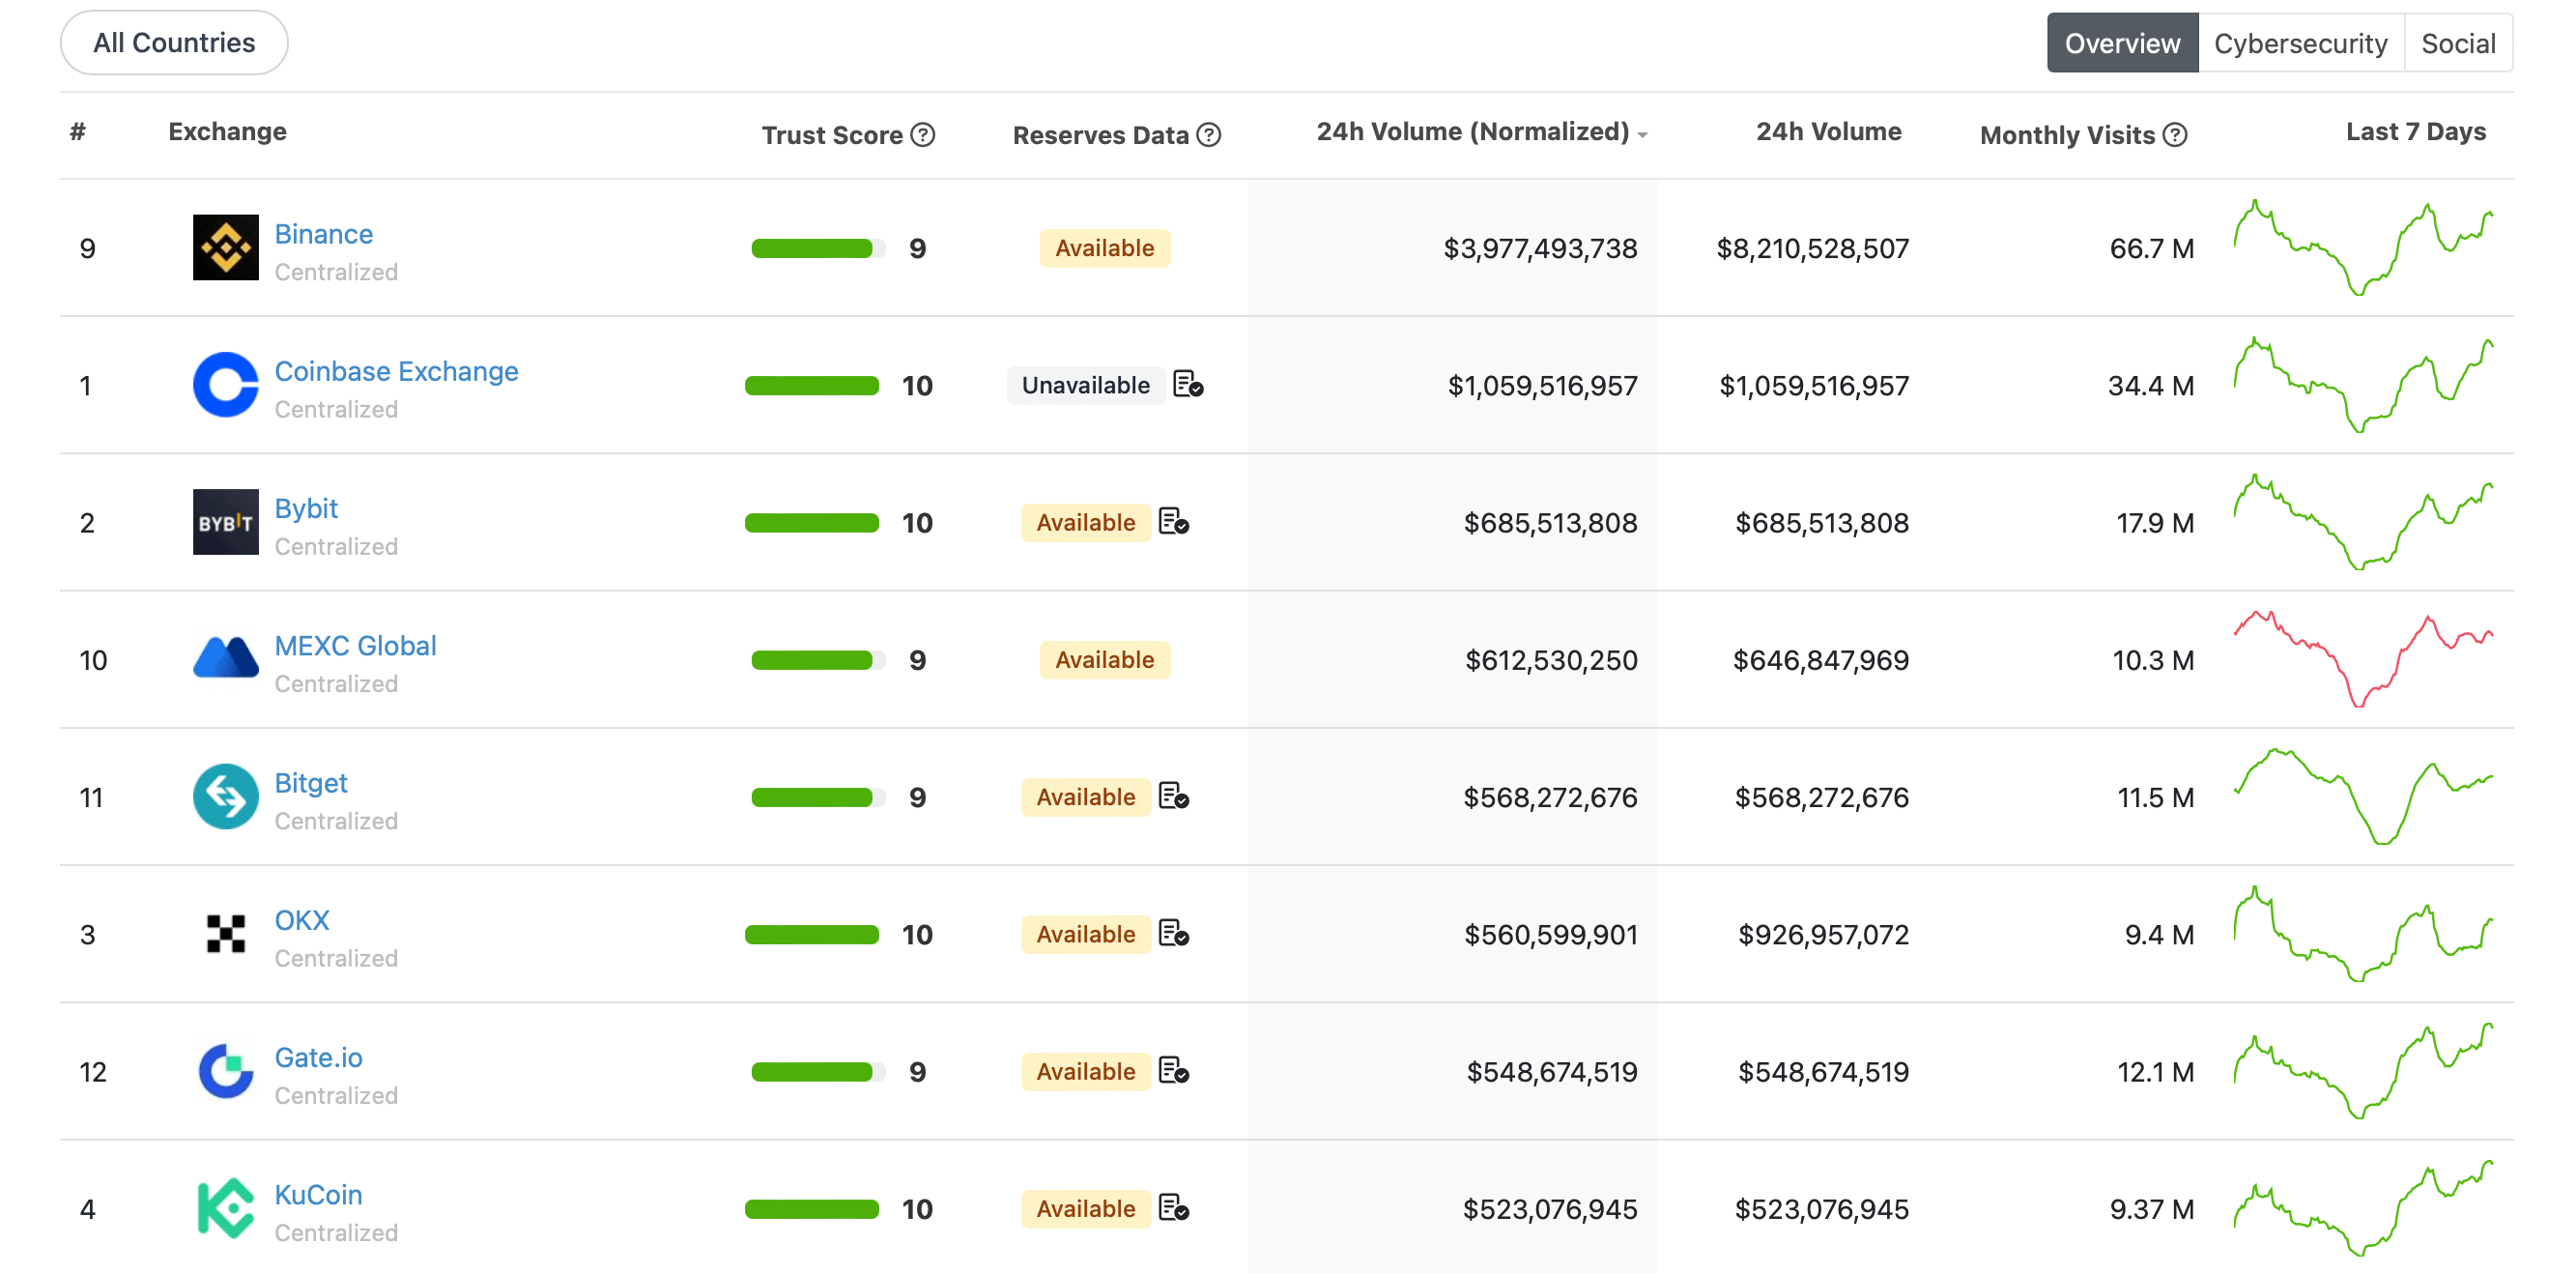Screen dimensions: 2576x1274
Task: Click MEXC Global 24h volume $646,847,969
Action: (x=1821, y=660)
